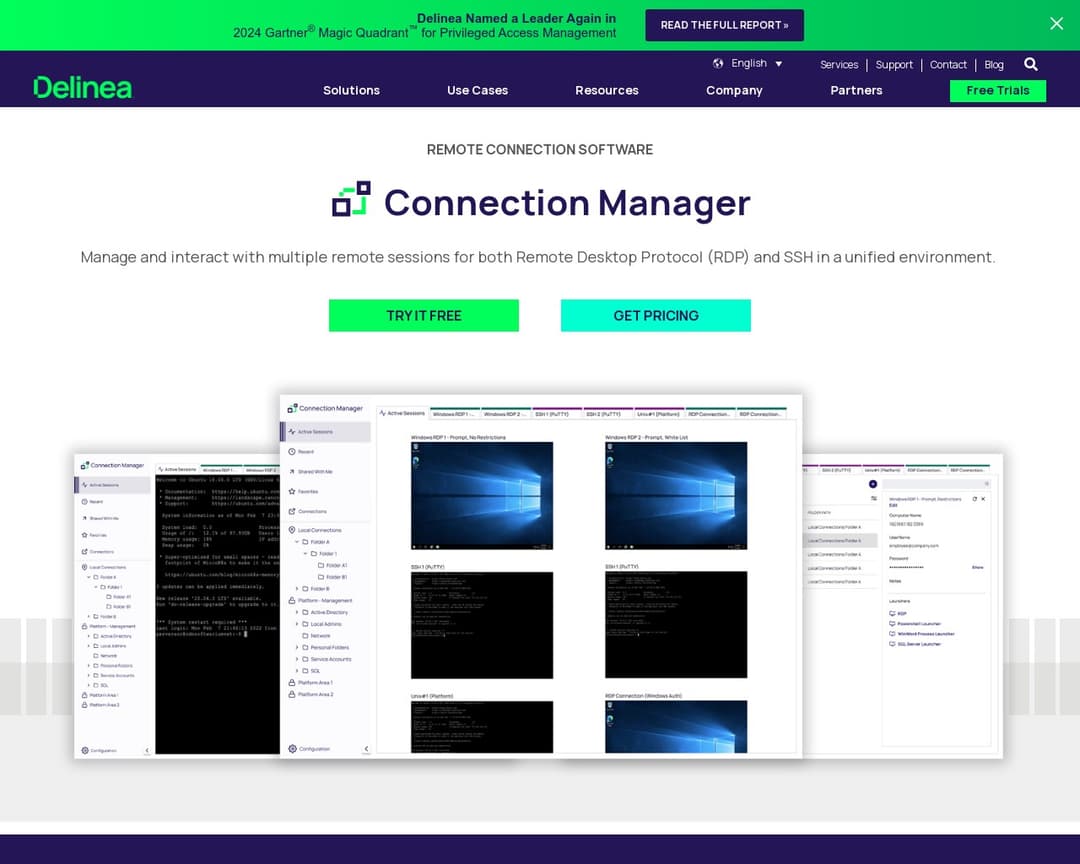Select Folder B1 in center mockup tree
The height and width of the screenshot is (864, 1080).
(x=333, y=577)
